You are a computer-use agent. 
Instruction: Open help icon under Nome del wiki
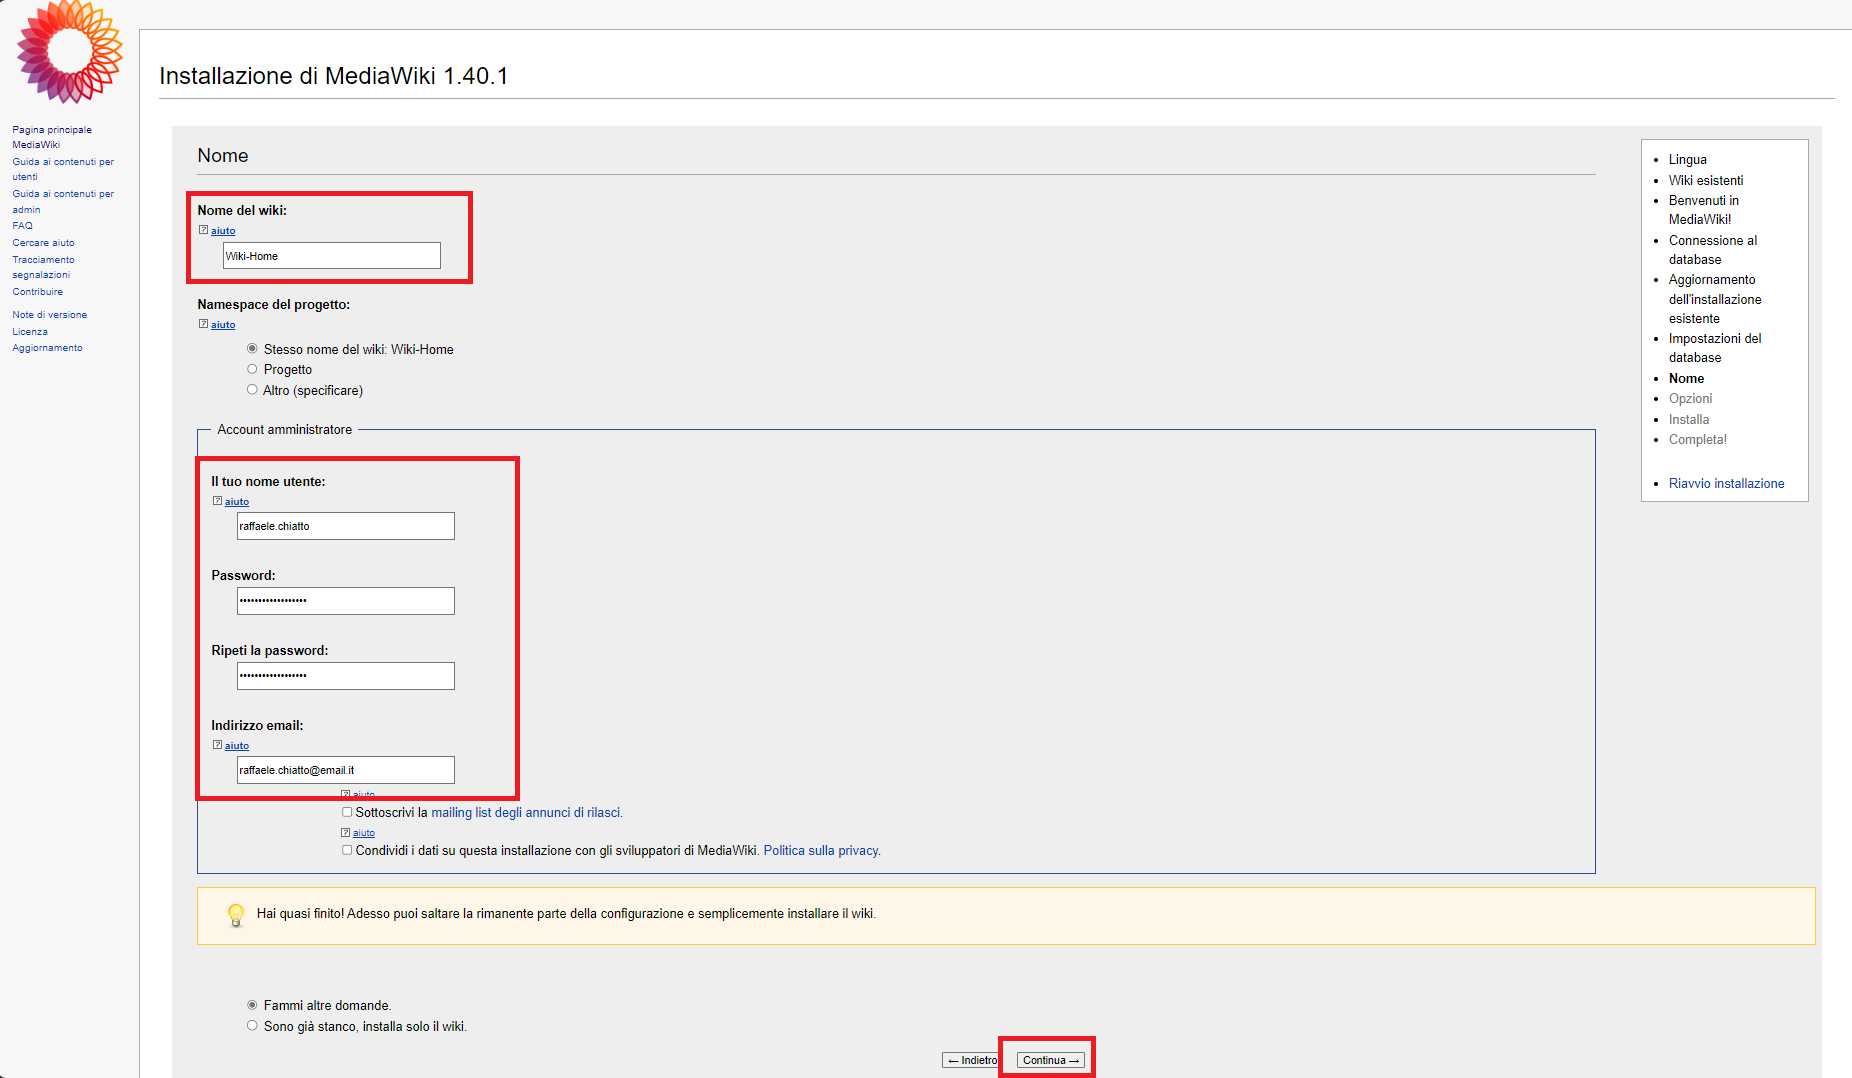pyautogui.click(x=204, y=230)
